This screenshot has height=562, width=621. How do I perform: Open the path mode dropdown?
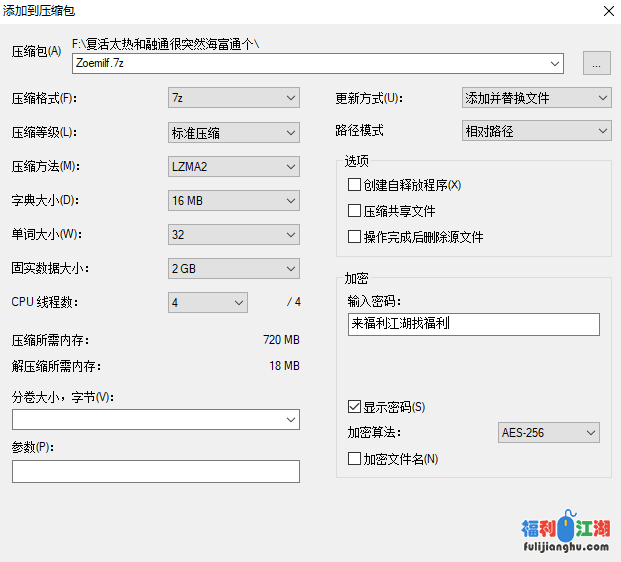(536, 131)
